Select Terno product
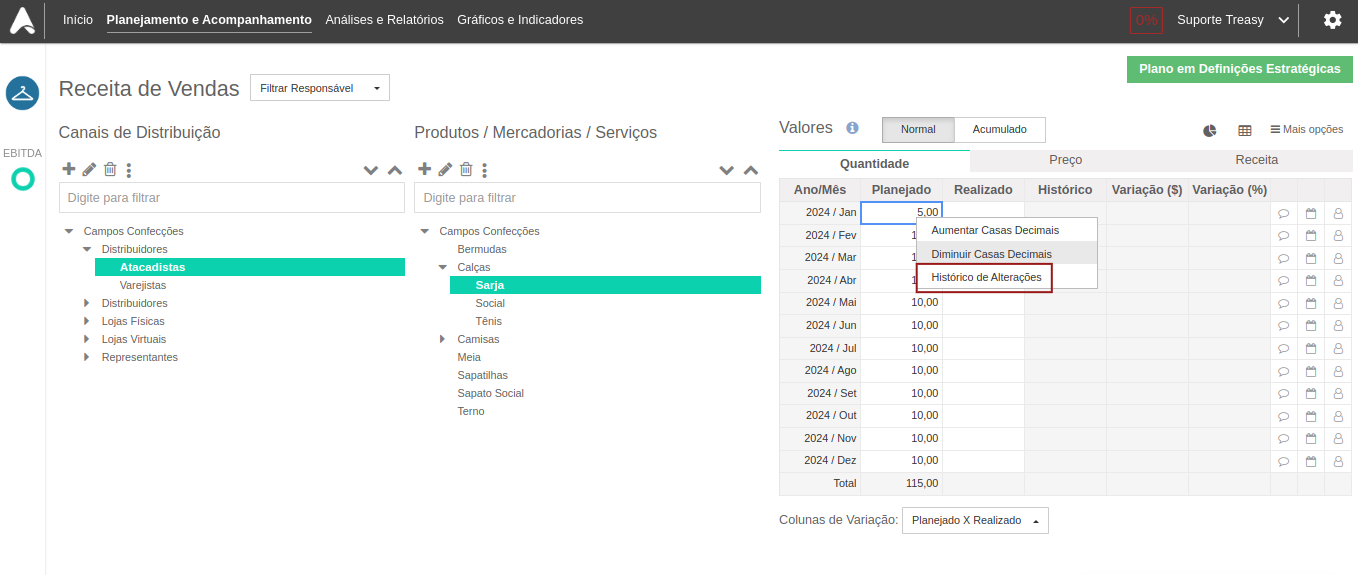This screenshot has width=1358, height=575. pos(471,411)
